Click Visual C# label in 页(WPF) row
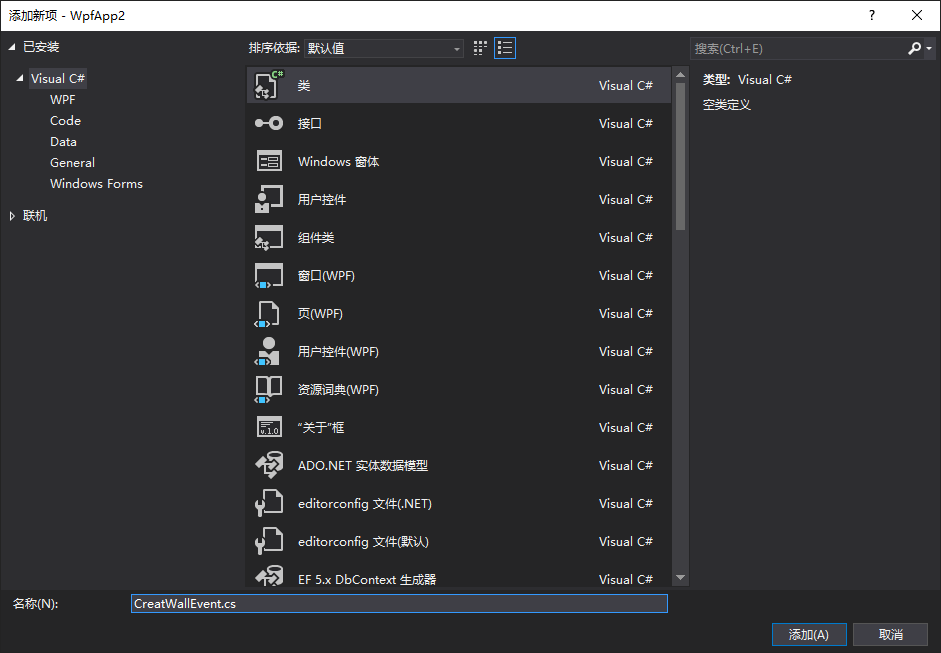The width and height of the screenshot is (941, 653). pos(625,313)
